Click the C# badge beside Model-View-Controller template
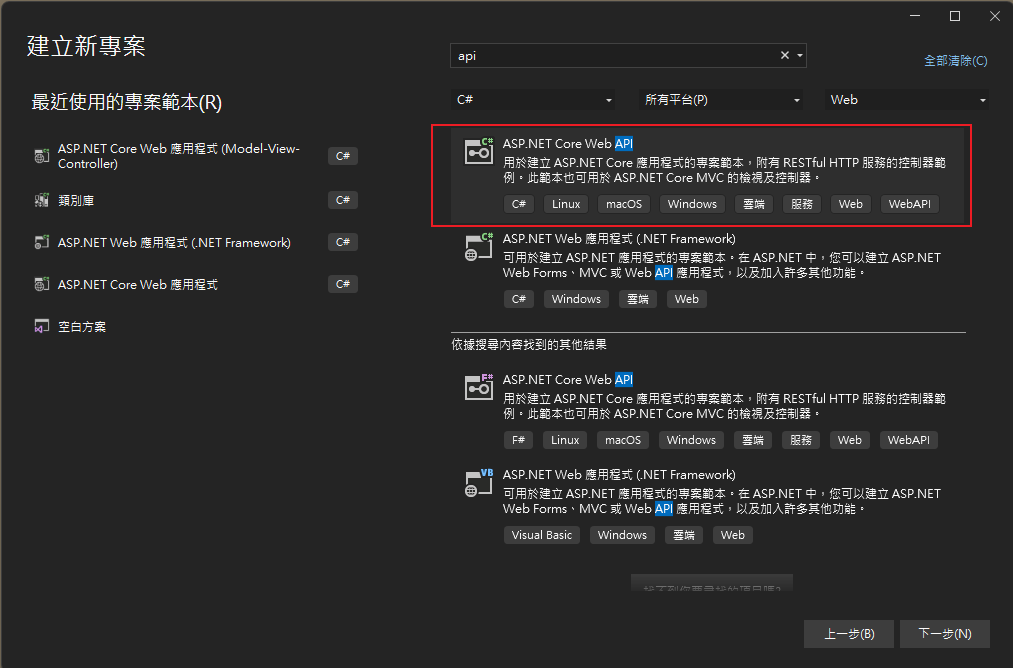Screen dimensions: 1013x668 [x=342, y=156]
